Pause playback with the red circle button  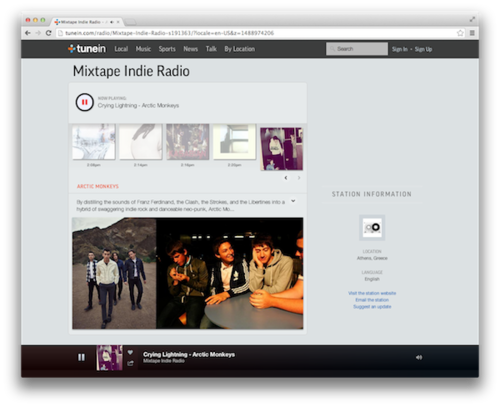[84, 102]
